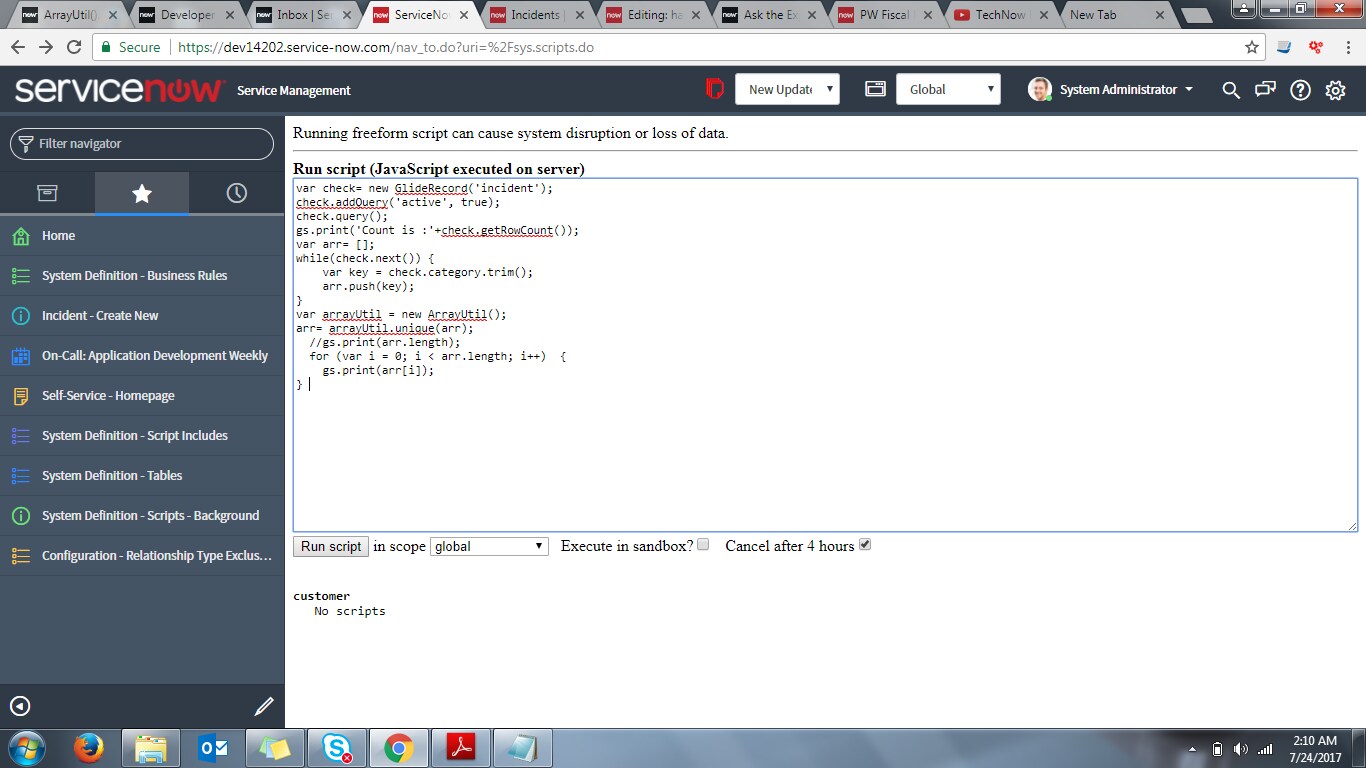
Task: Click the volume icon in system tray
Action: pos(1241,749)
